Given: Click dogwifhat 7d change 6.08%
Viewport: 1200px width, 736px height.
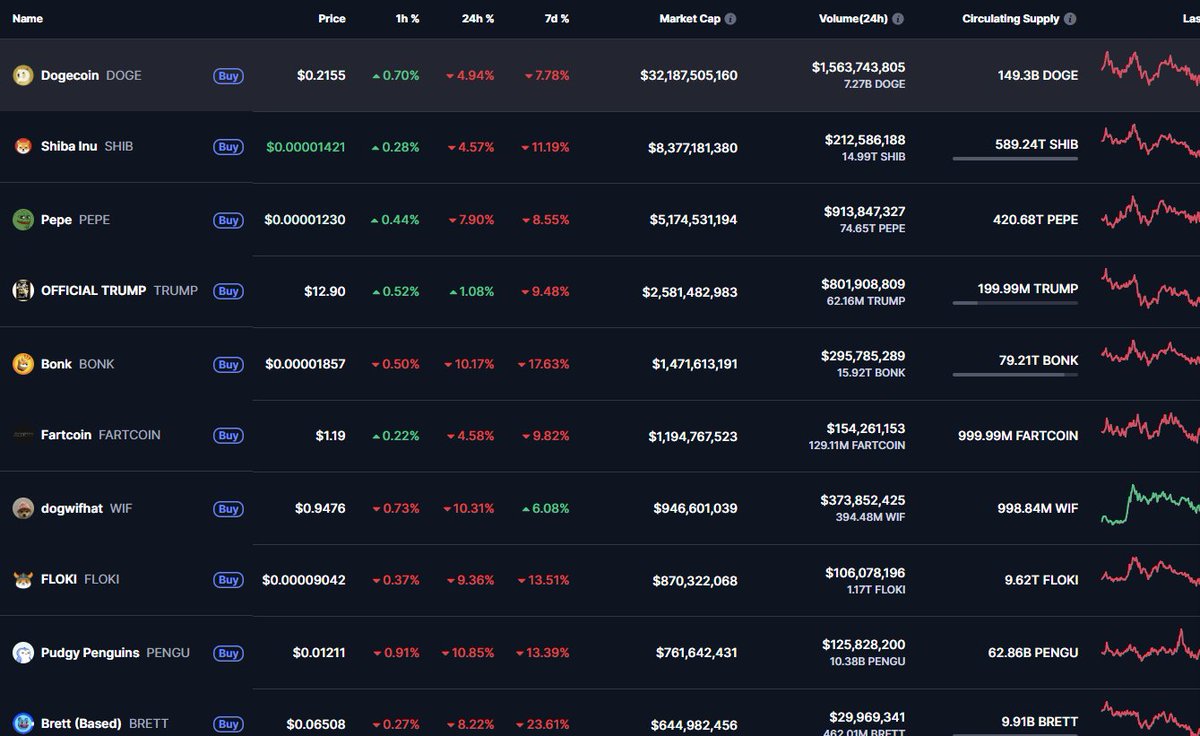Looking at the screenshot, I should [545, 508].
